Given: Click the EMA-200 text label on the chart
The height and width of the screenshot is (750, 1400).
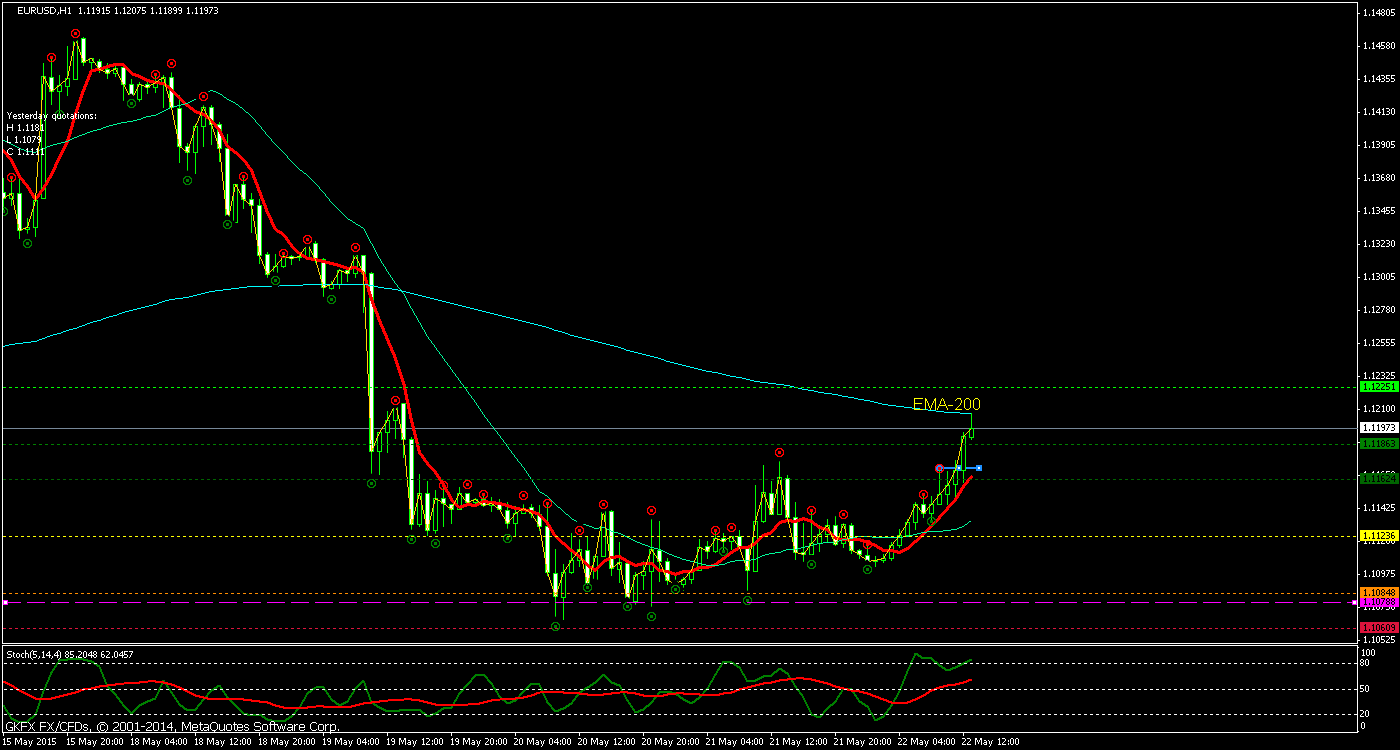Looking at the screenshot, I should tap(947, 406).
